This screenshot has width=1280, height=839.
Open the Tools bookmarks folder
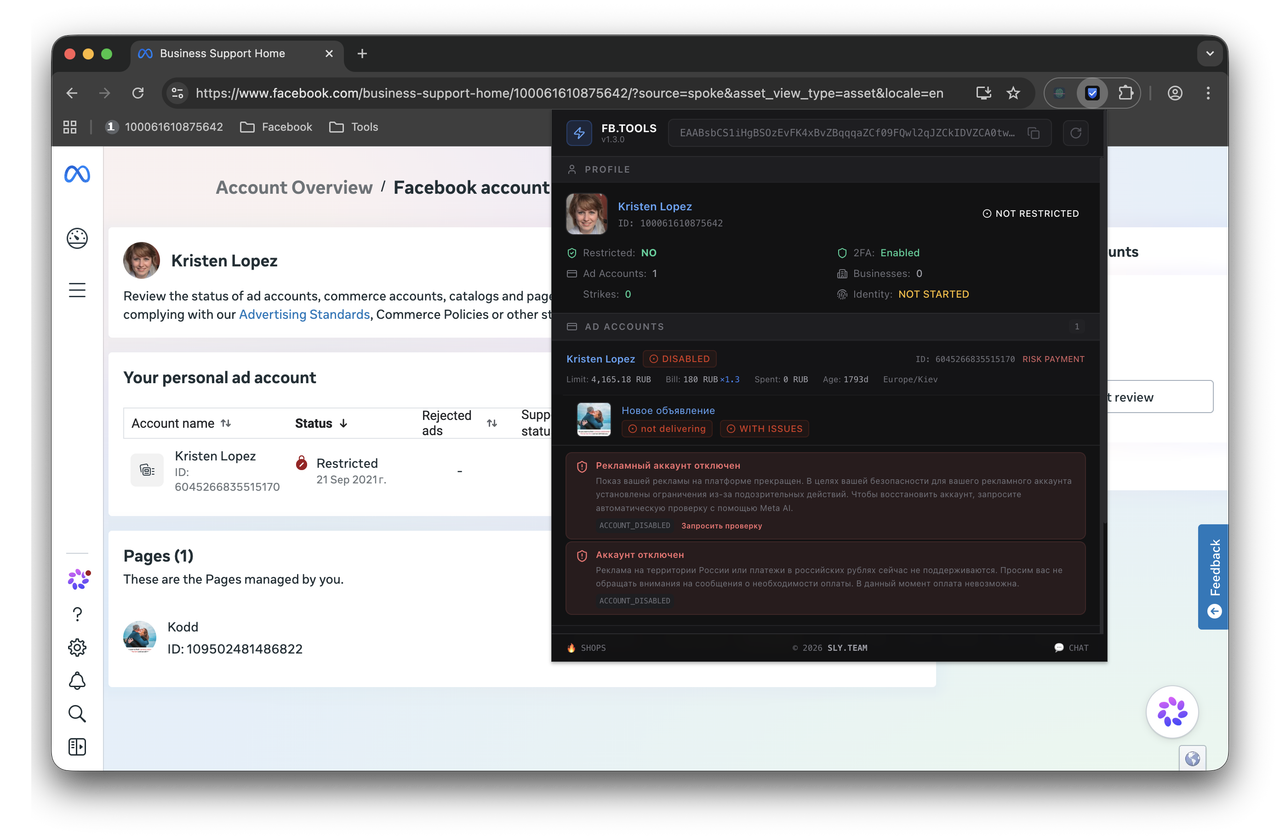(x=353, y=127)
